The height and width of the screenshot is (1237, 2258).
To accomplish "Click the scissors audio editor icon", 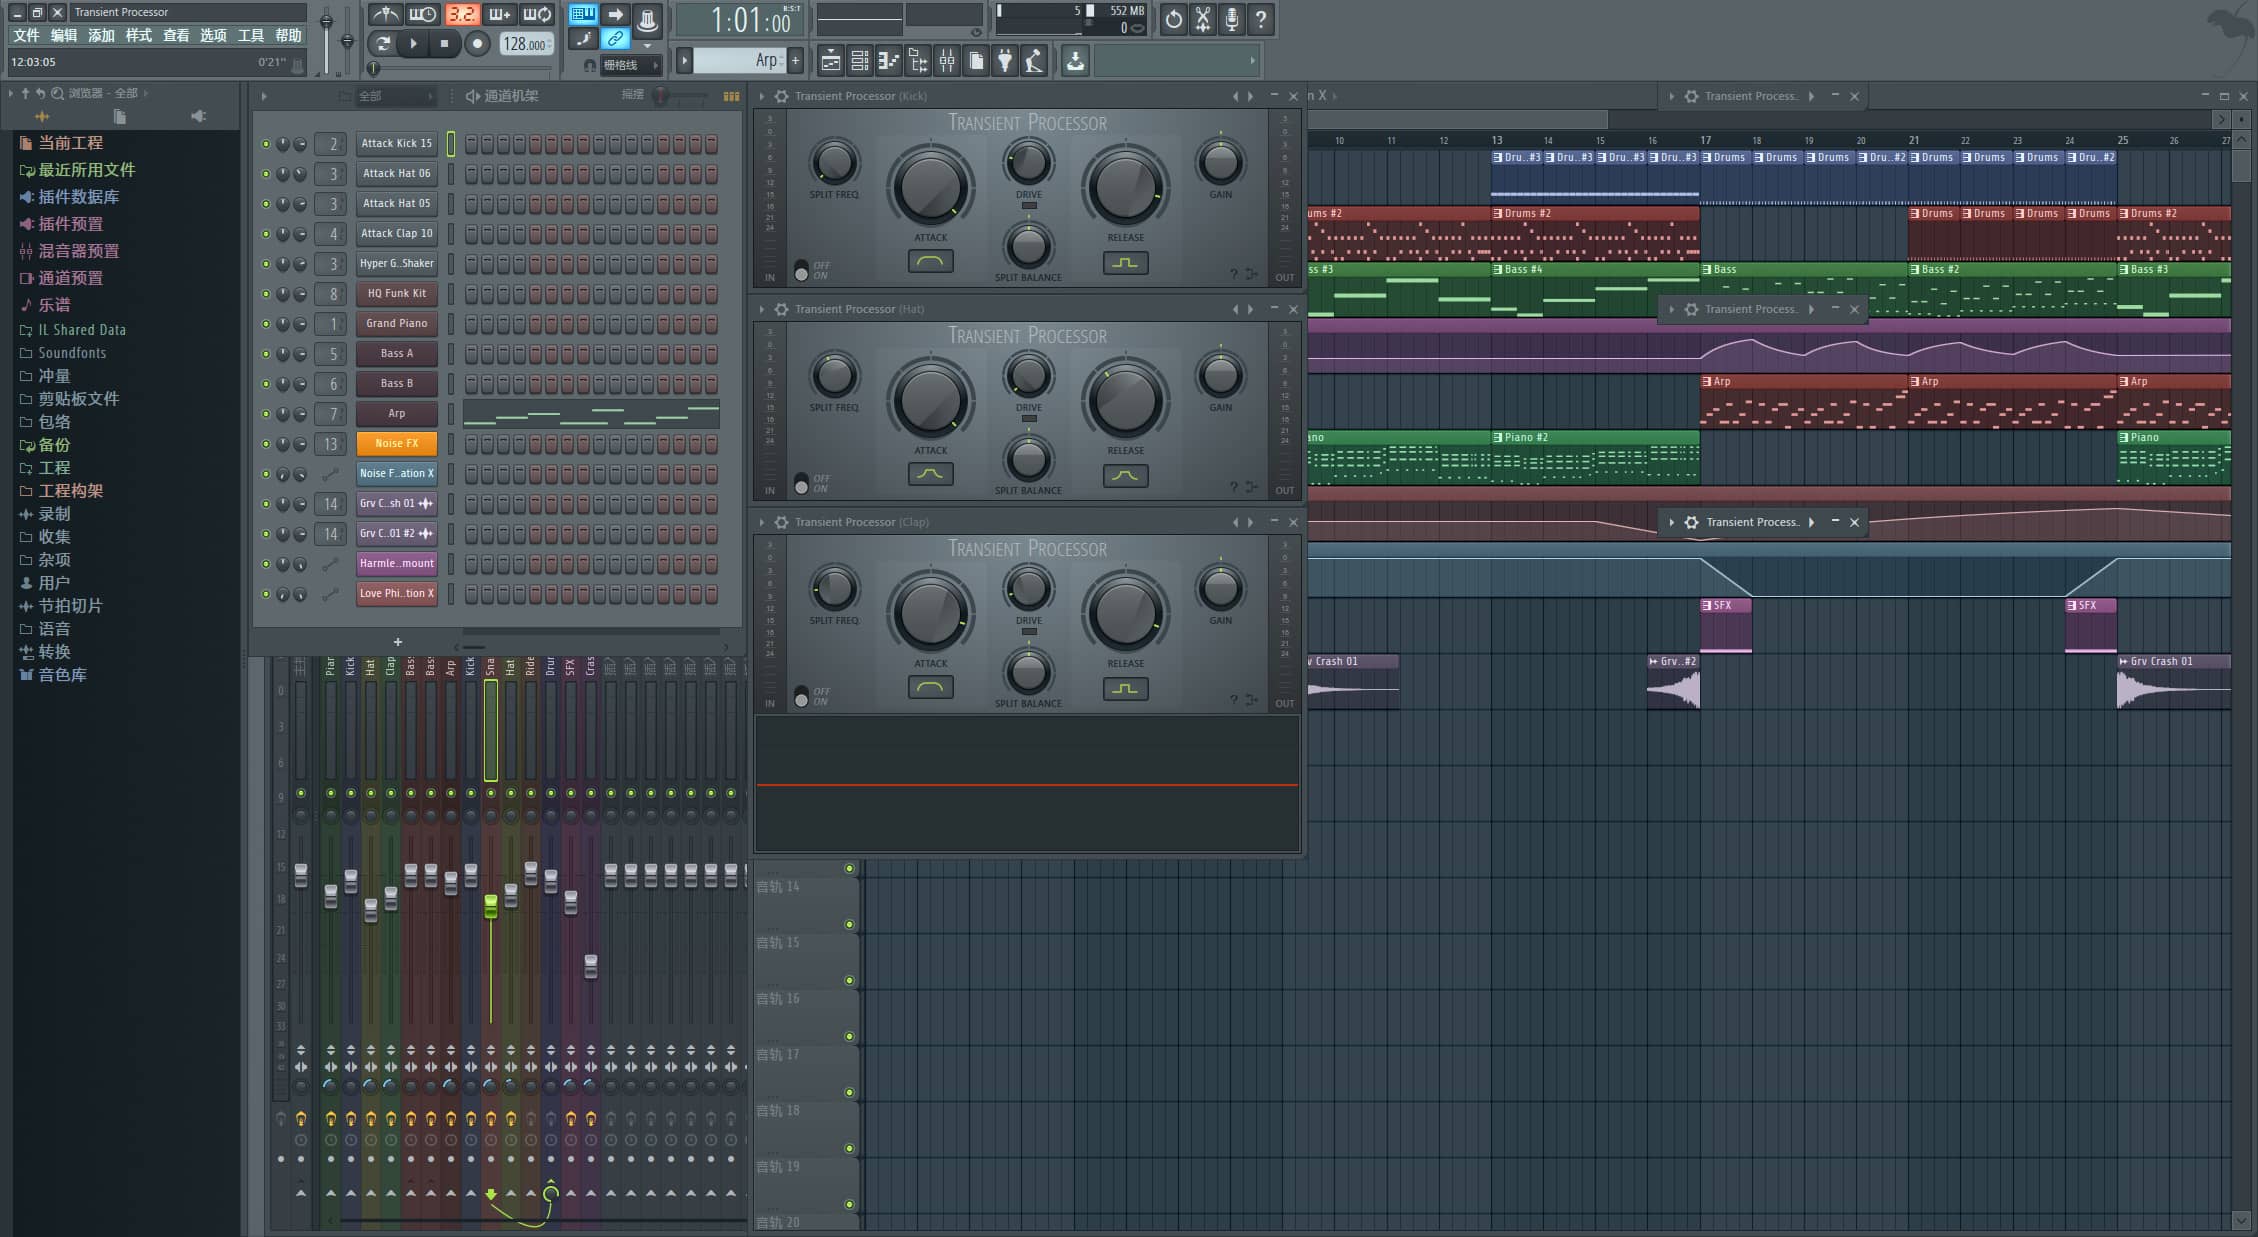I will point(1203,19).
